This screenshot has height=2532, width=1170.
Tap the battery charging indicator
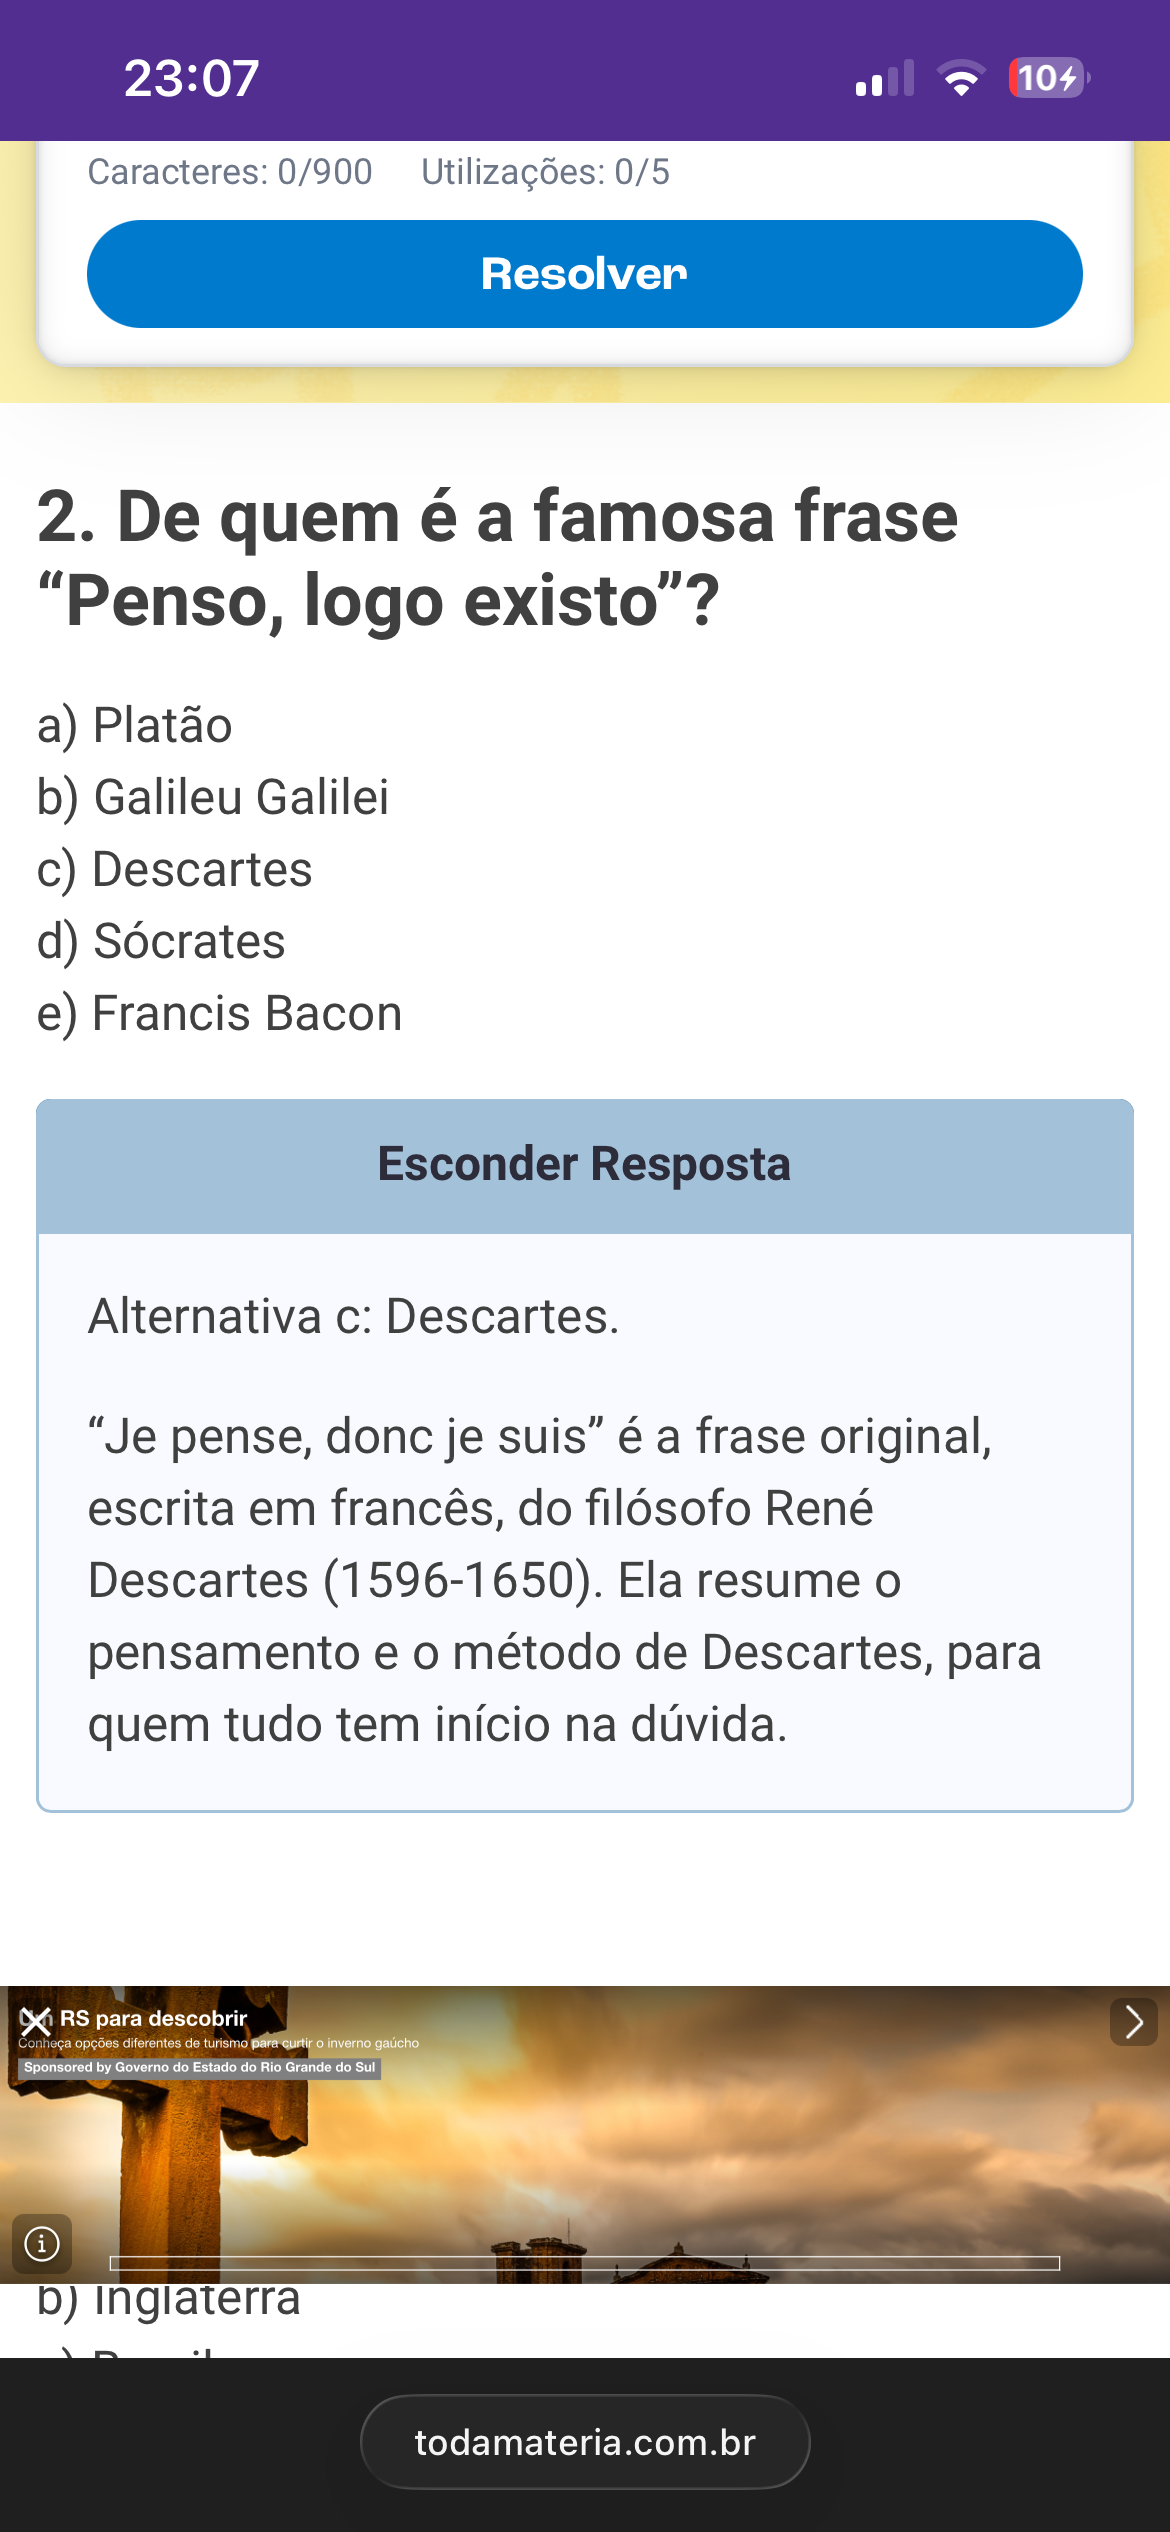pyautogui.click(x=1048, y=78)
